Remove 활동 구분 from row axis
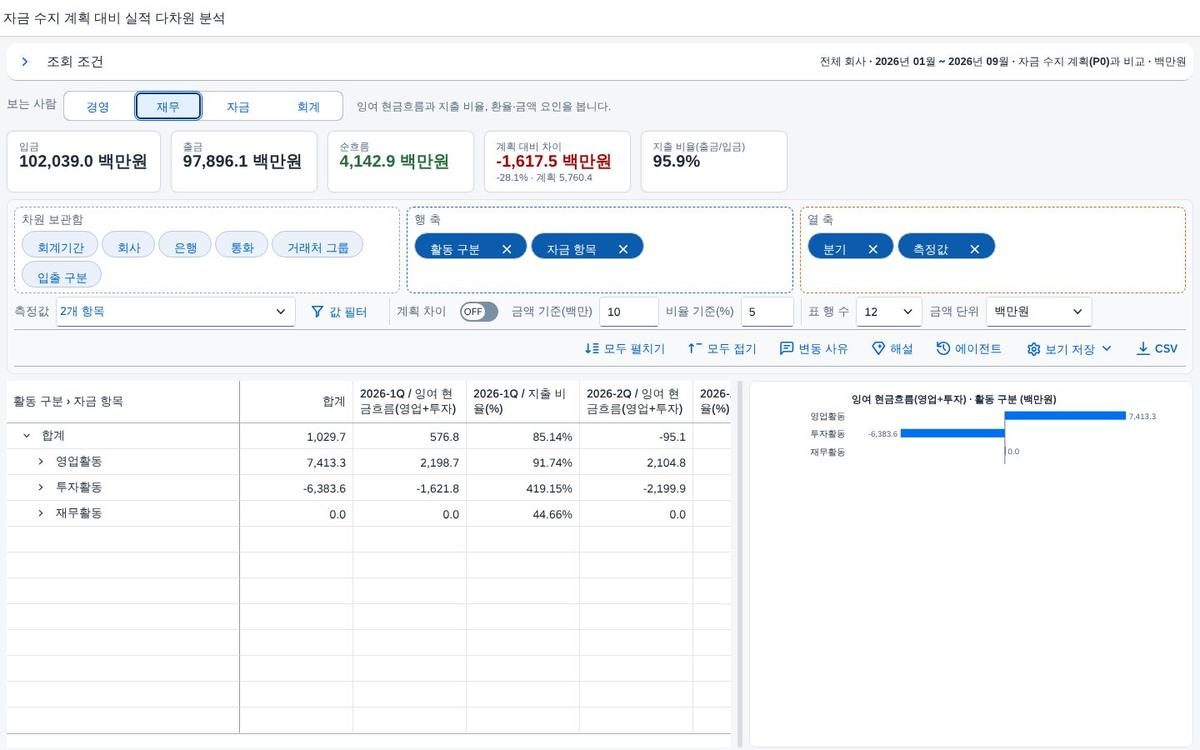This screenshot has width=1200, height=750. click(507, 249)
